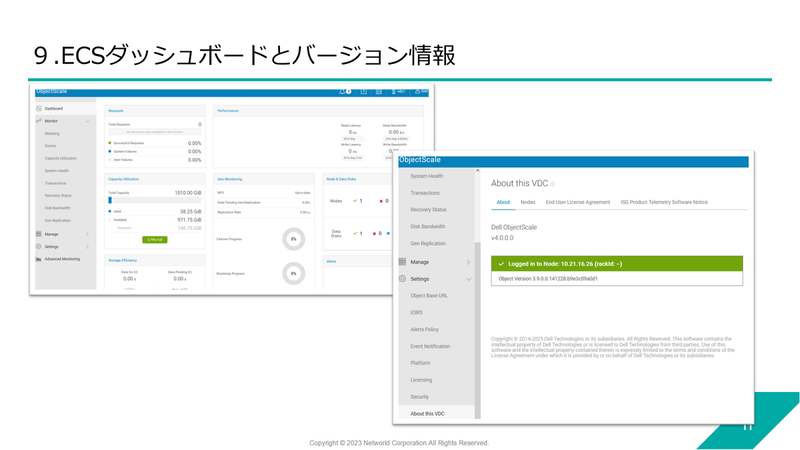The width and height of the screenshot is (800, 450).
Task: Click the blue dot icon in Data Disks row
Action: click(x=388, y=233)
